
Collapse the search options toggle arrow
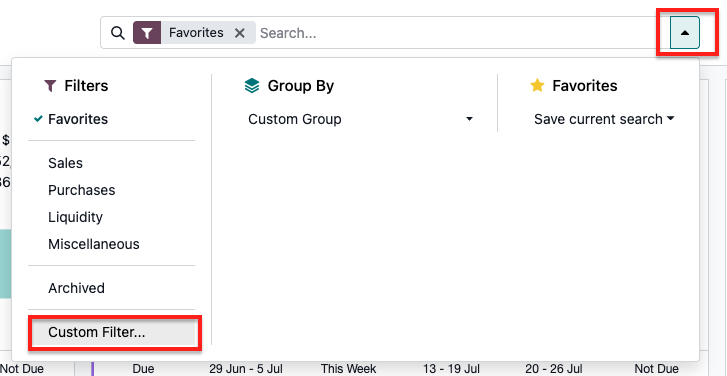click(x=685, y=33)
